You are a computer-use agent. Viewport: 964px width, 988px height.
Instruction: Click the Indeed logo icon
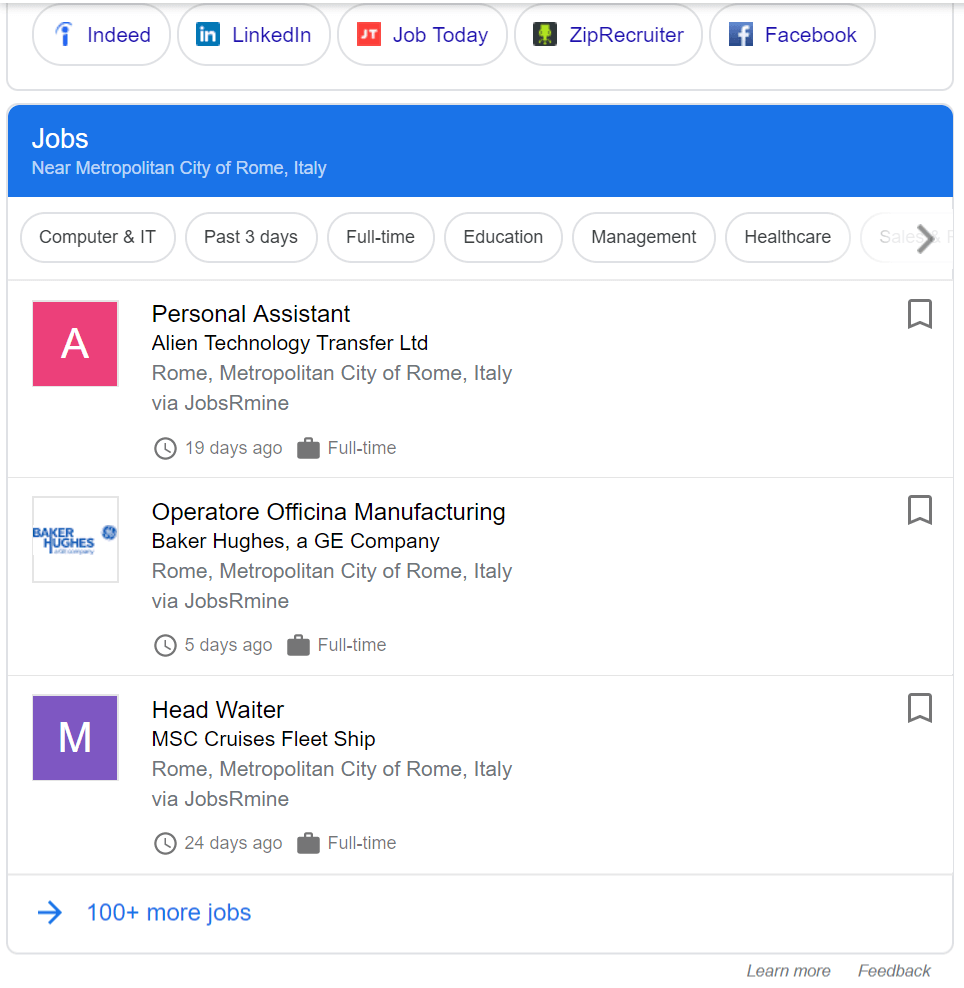pos(64,34)
